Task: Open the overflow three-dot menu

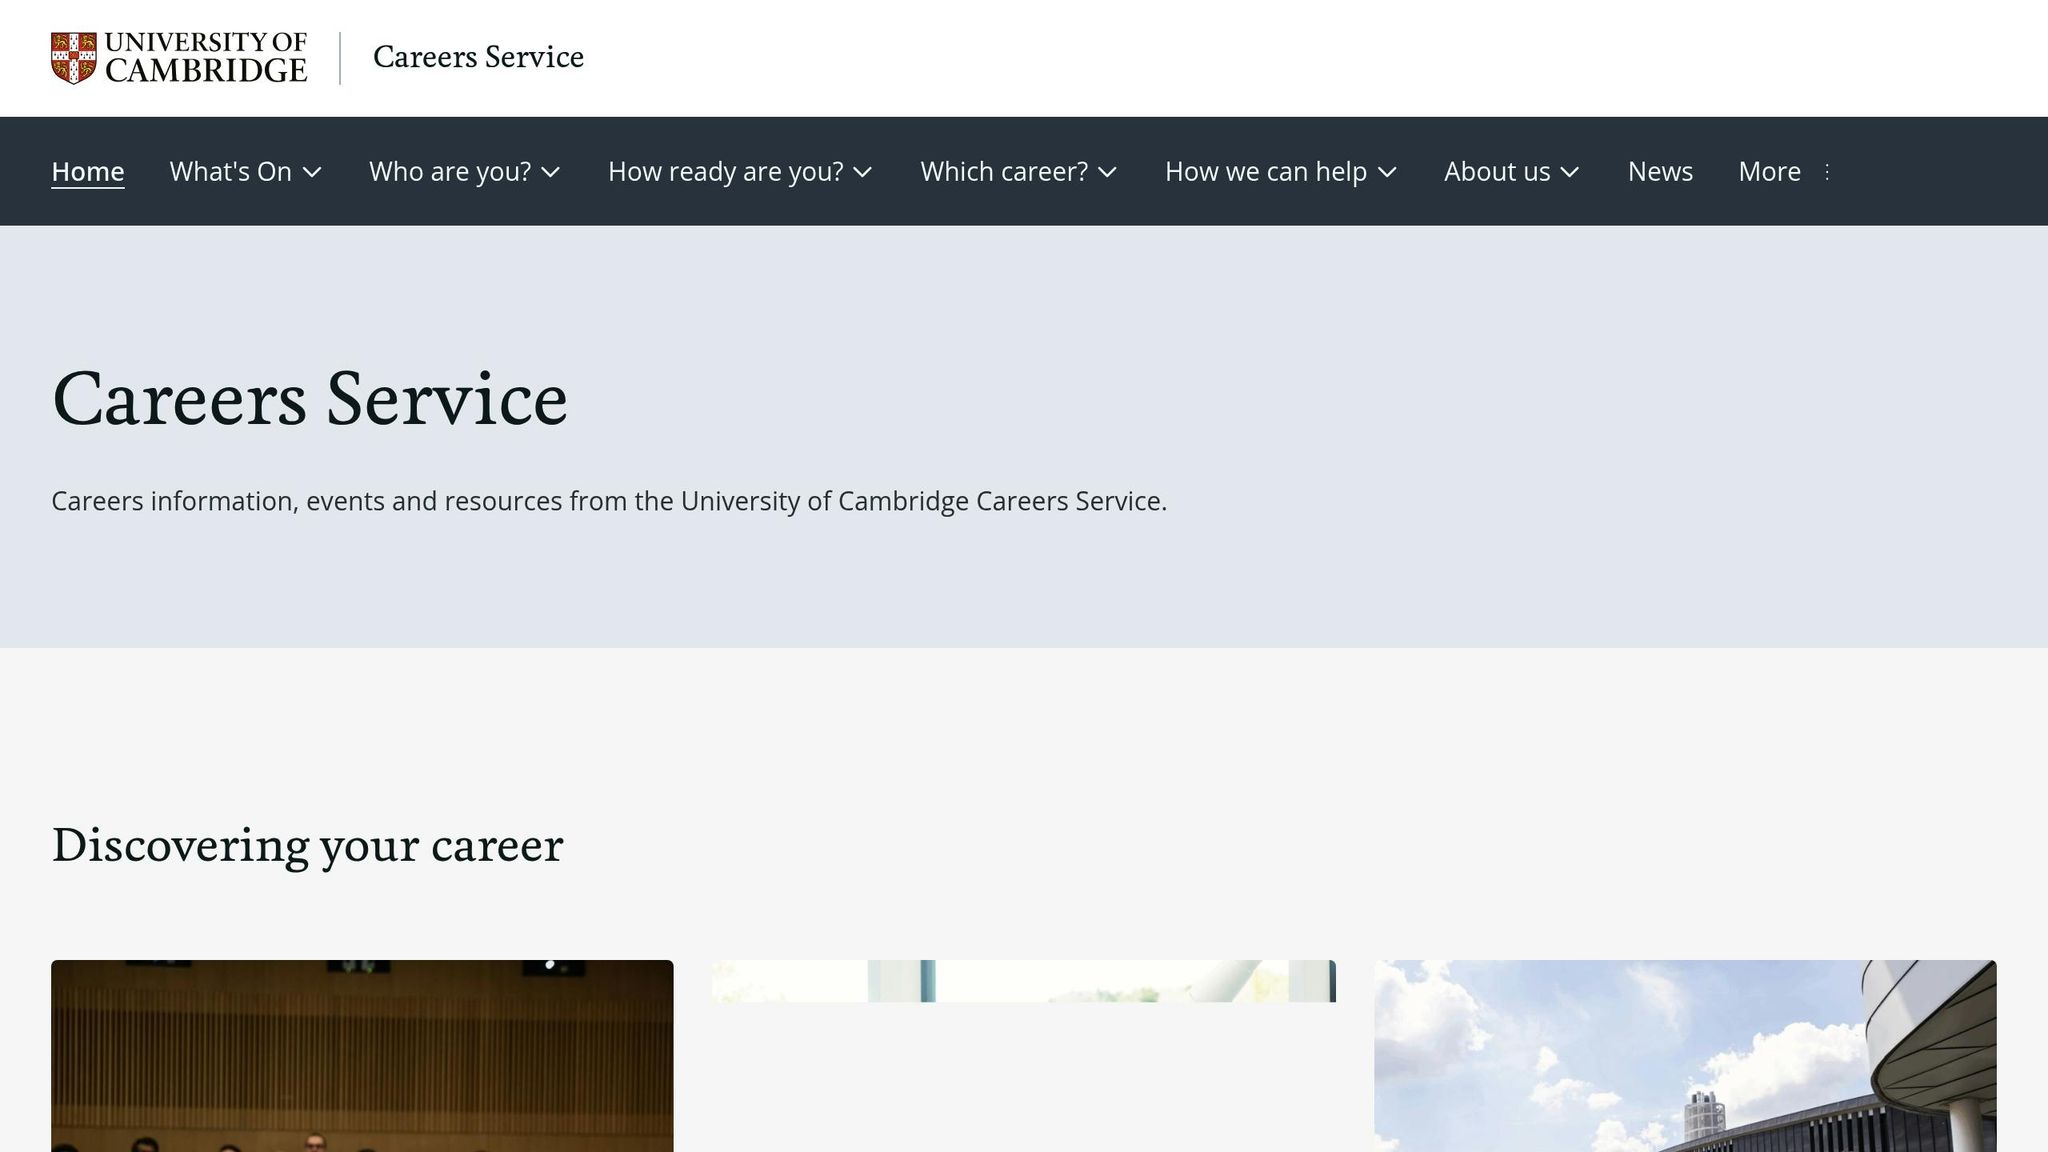Action: point(1827,171)
